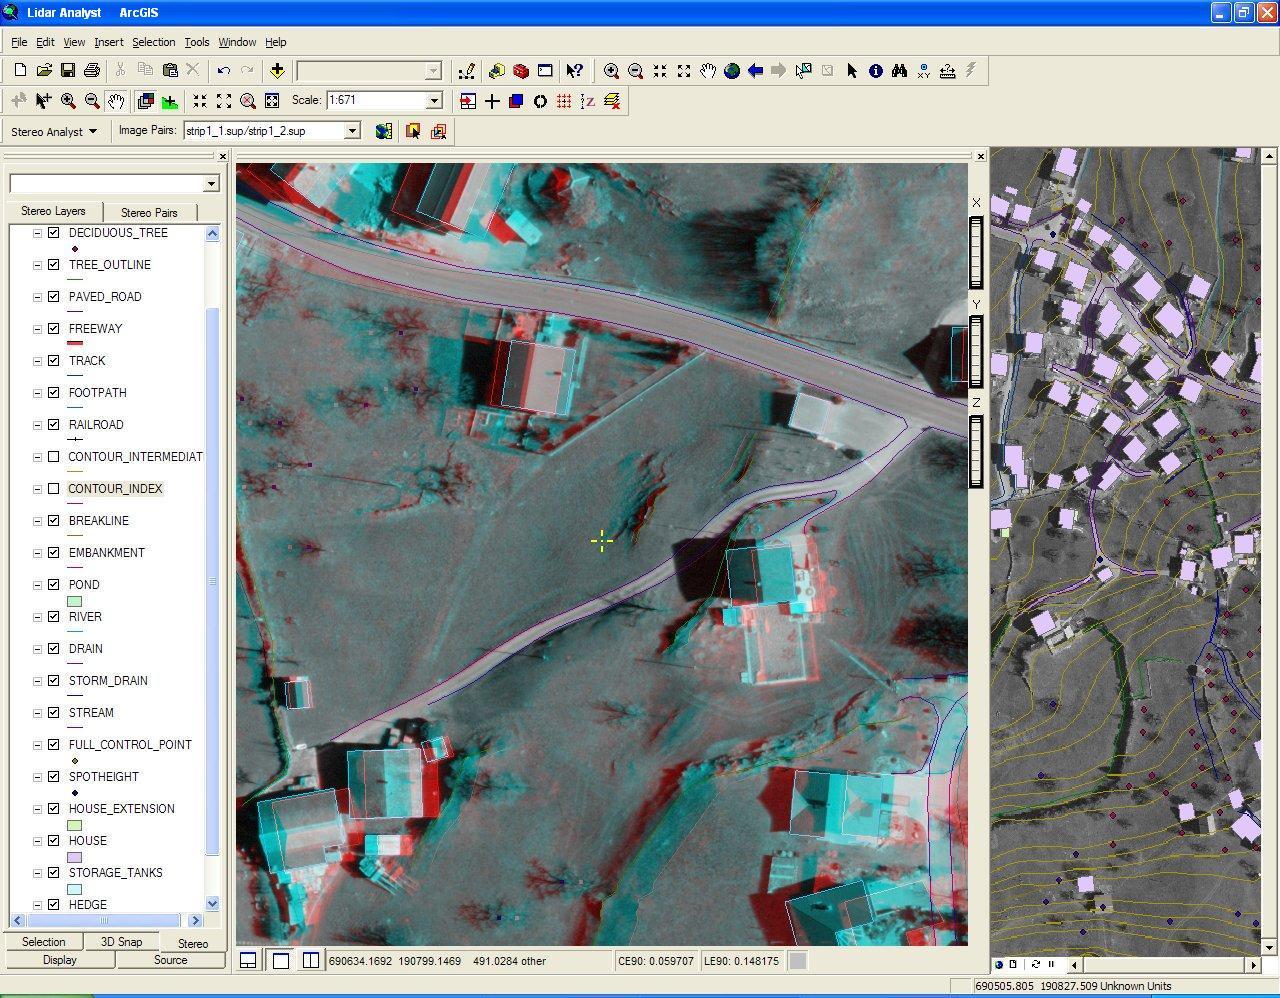This screenshot has height=998, width=1280.
Task: Click the crosshair cursor tool icon
Action: pos(492,101)
